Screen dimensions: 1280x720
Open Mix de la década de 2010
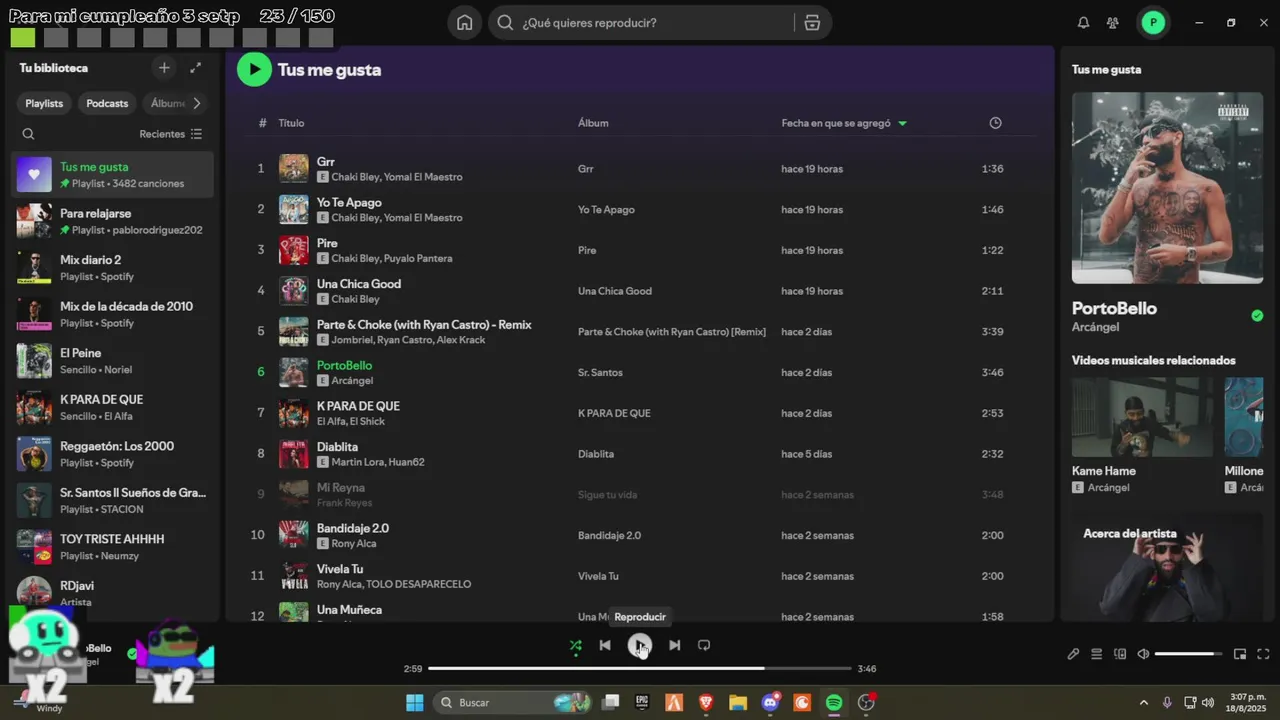[x=113, y=314]
